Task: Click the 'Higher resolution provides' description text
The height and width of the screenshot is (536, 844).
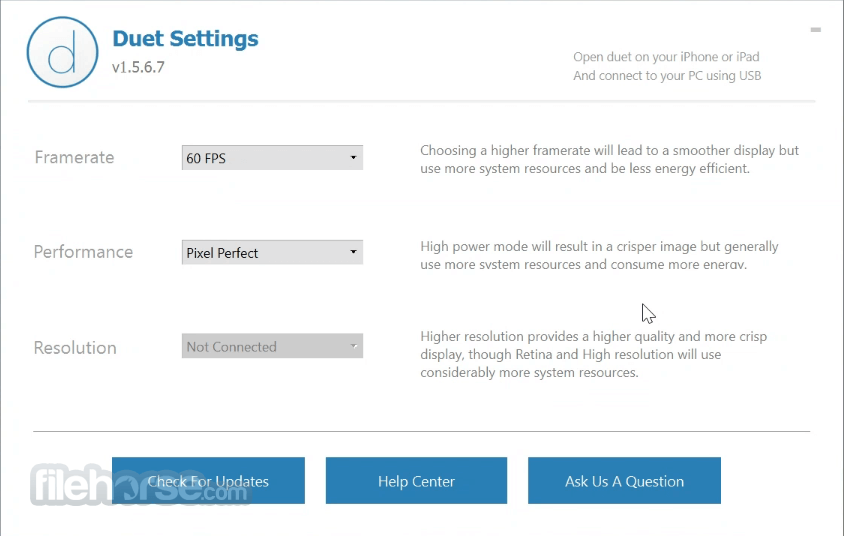Action: point(594,354)
